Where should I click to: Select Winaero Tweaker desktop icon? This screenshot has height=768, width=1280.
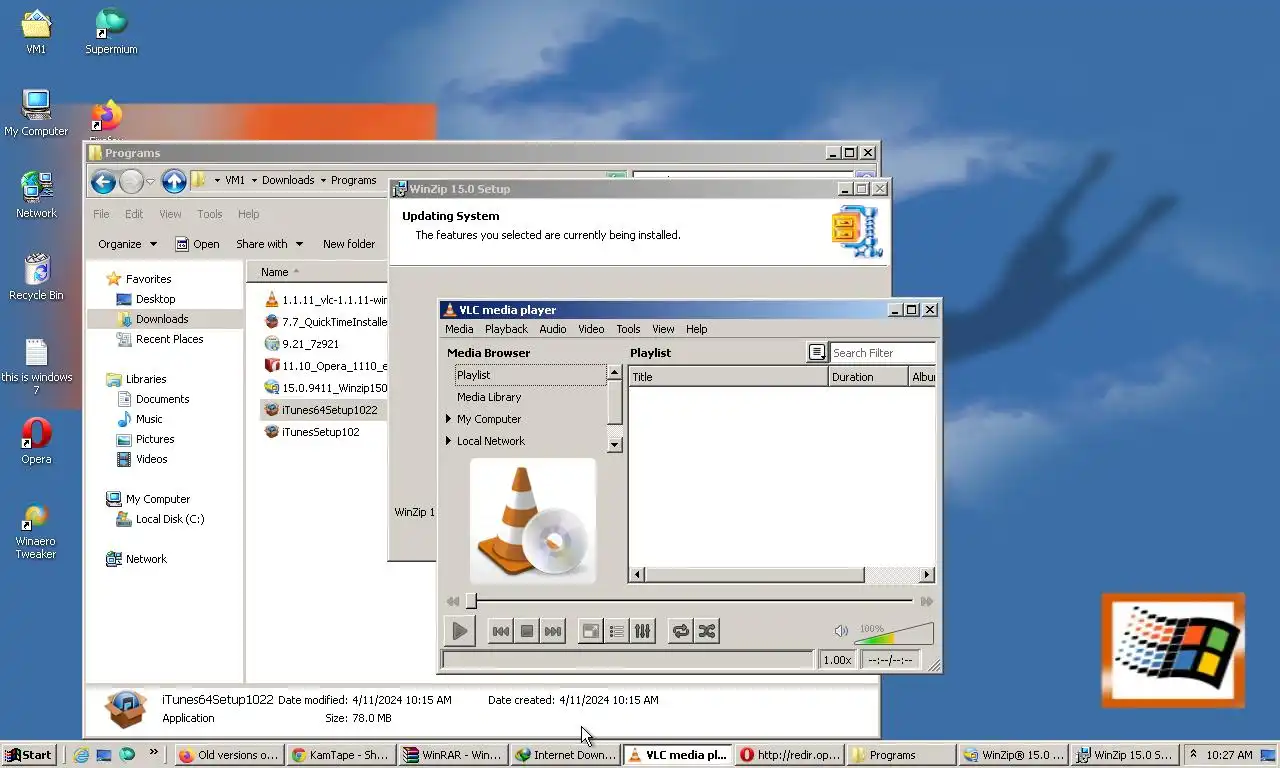pyautogui.click(x=36, y=533)
